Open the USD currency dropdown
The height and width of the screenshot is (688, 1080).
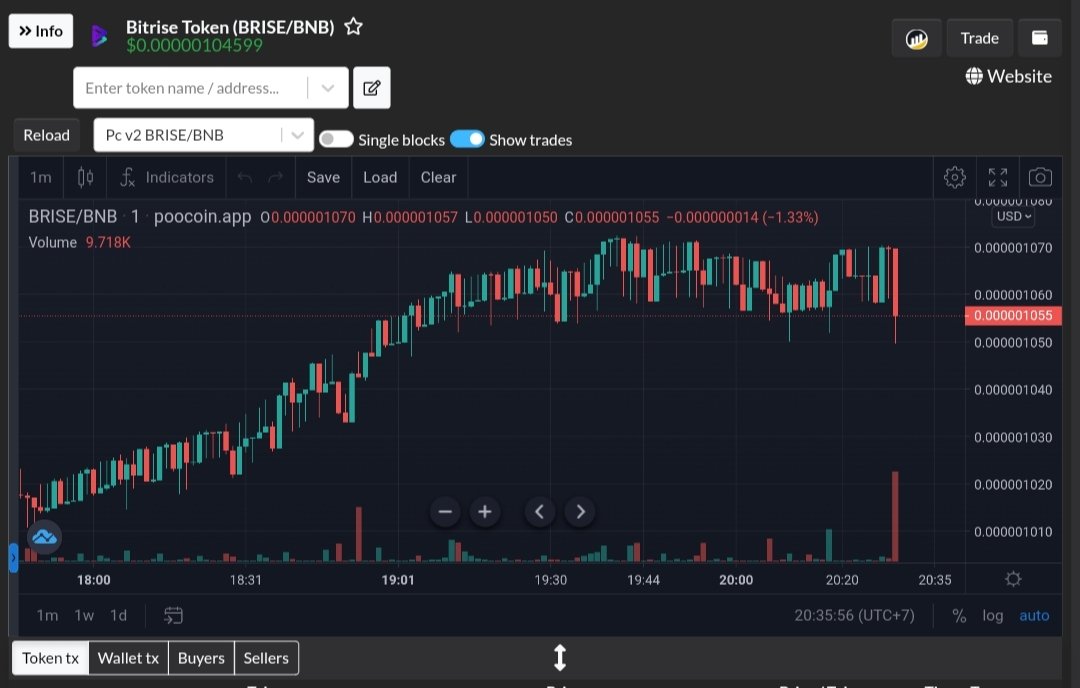(x=1014, y=216)
